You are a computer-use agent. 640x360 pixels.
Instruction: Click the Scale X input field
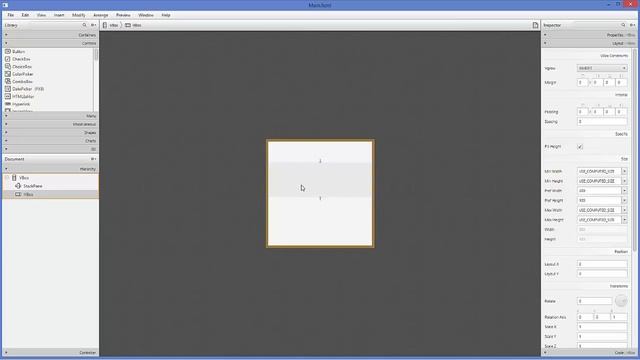(602, 327)
